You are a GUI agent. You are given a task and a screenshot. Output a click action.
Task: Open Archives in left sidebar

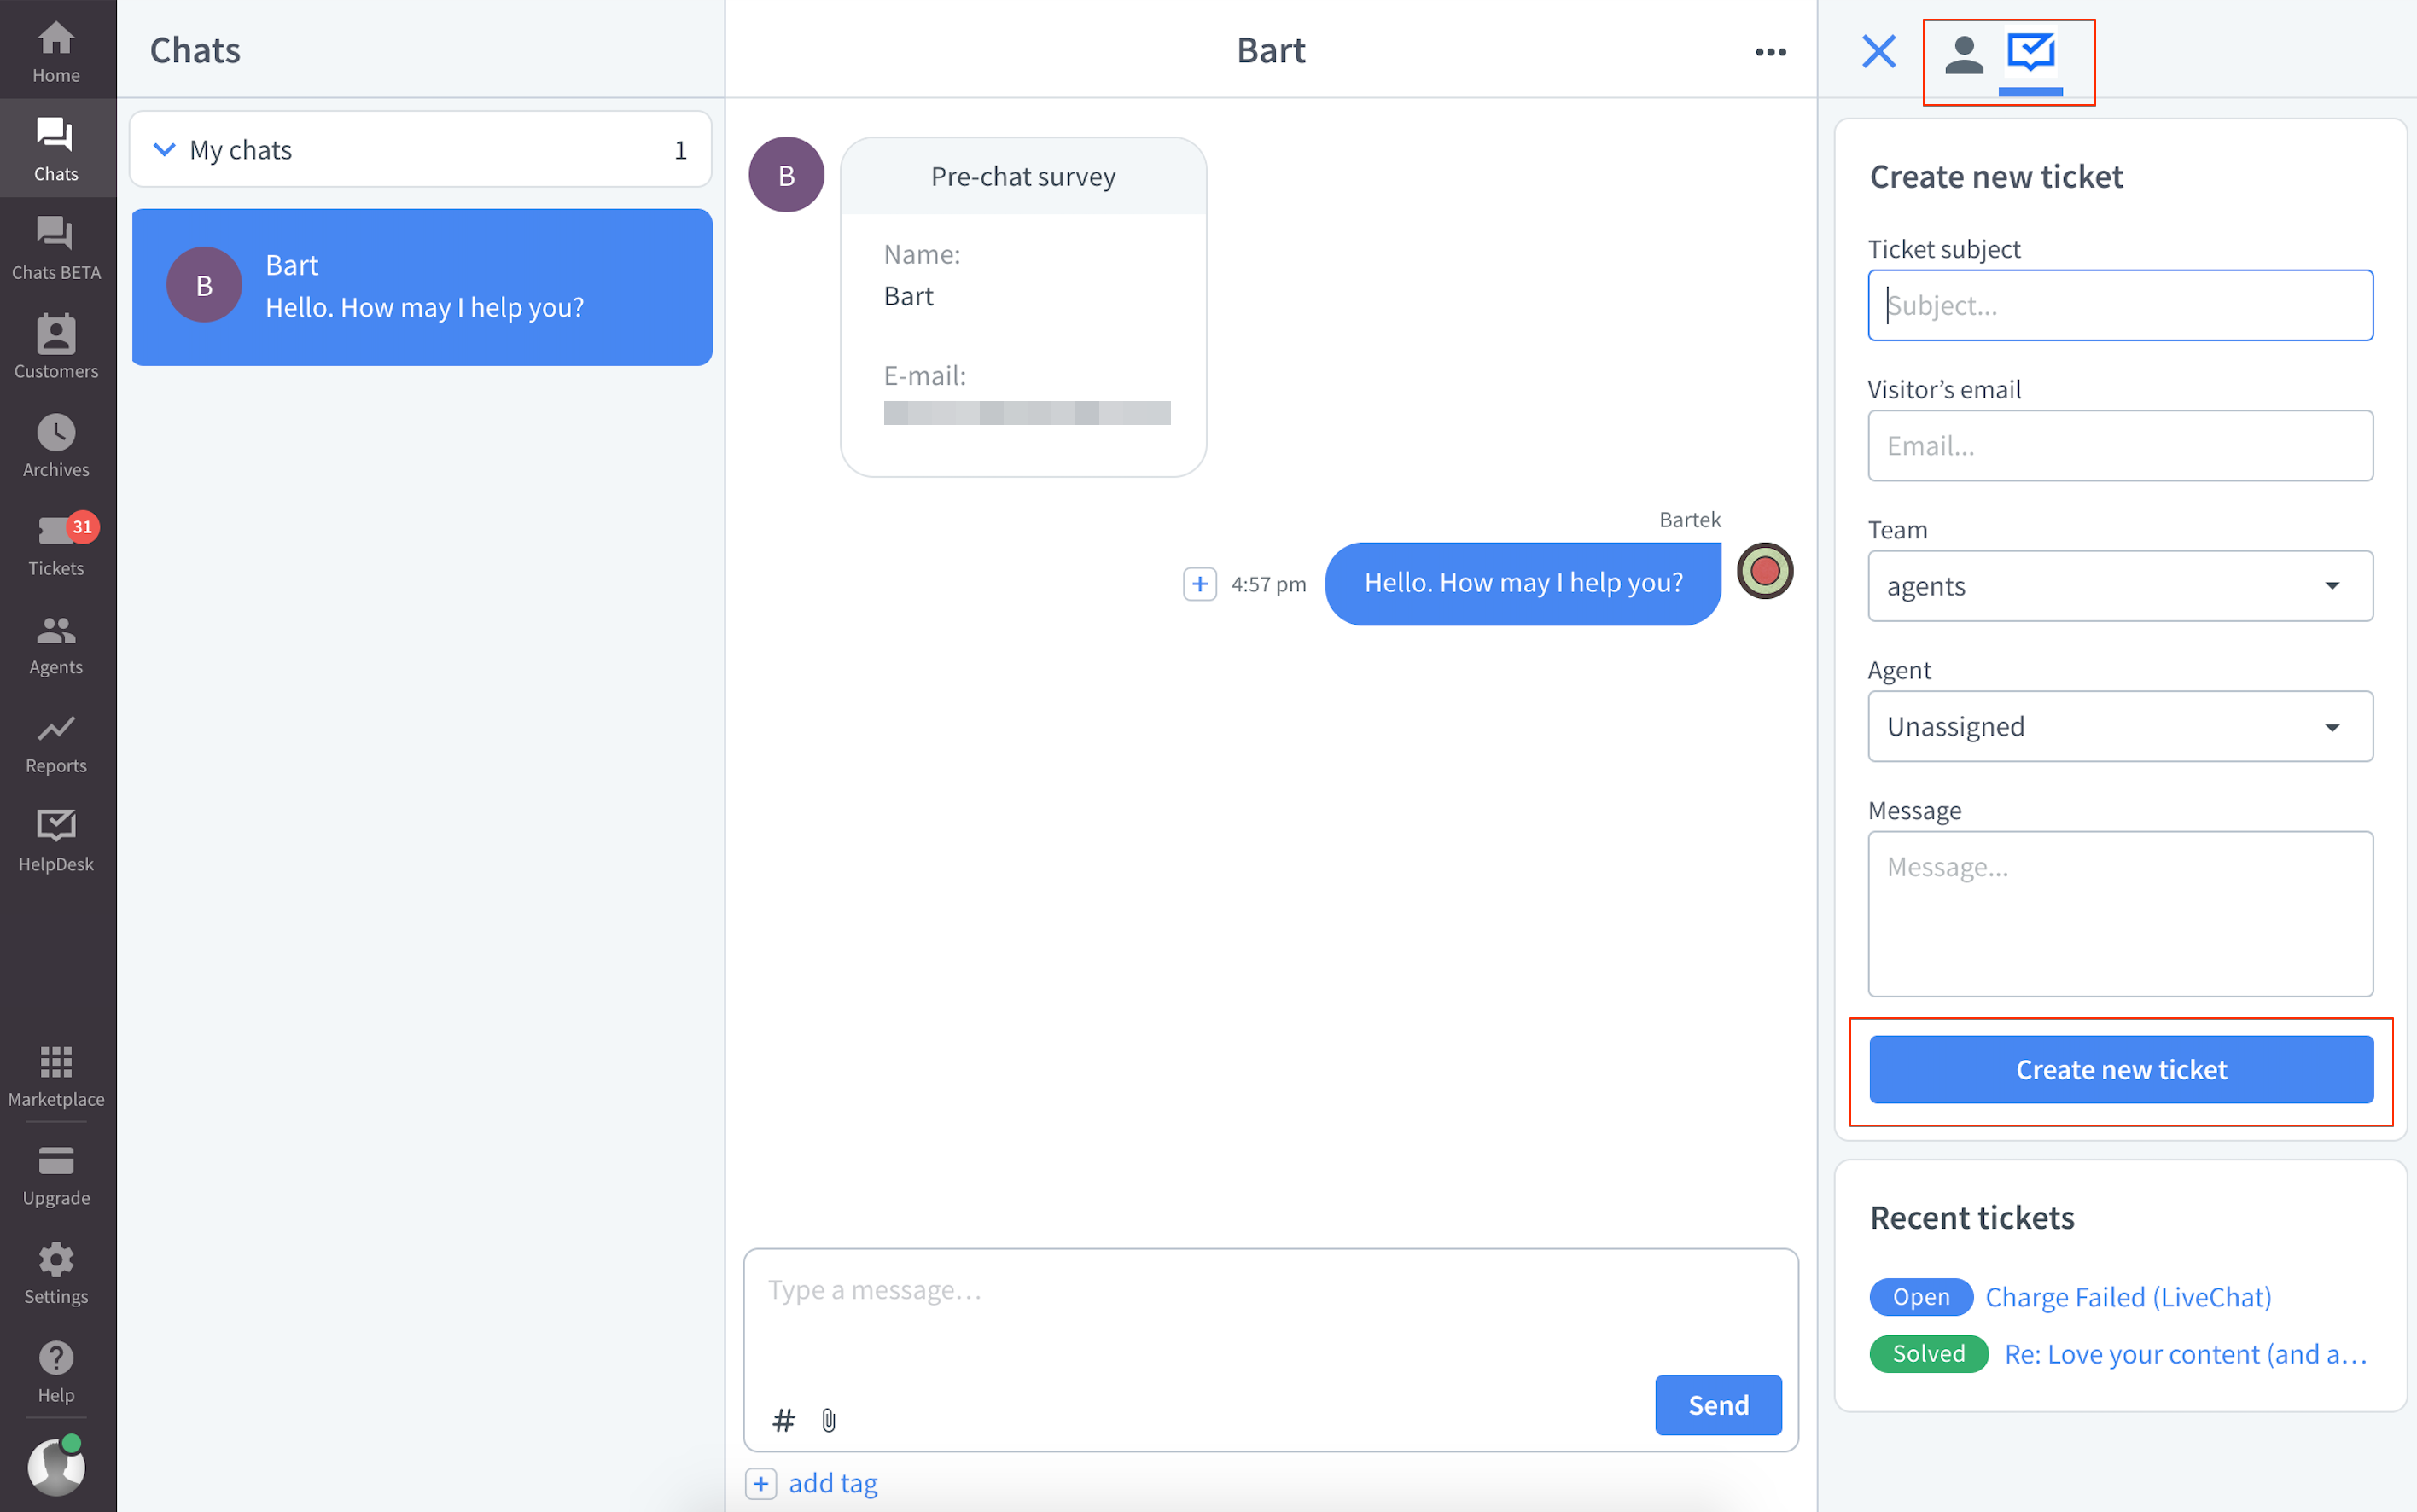(x=57, y=445)
